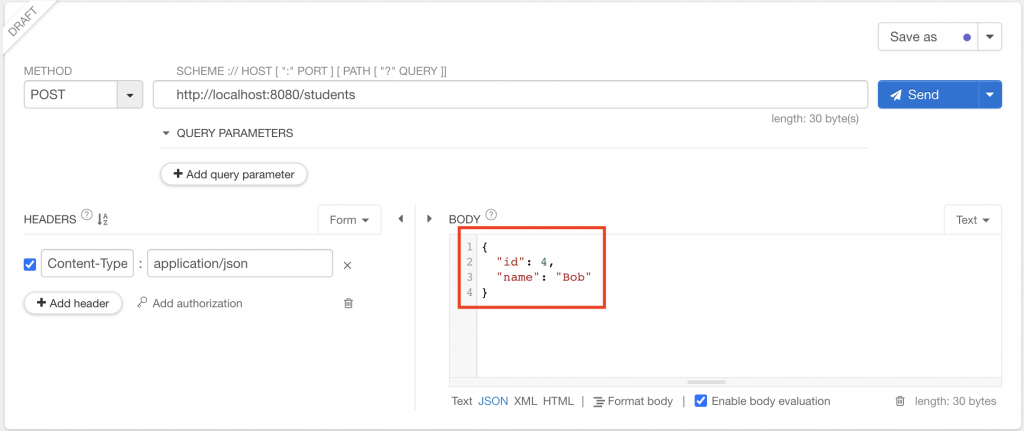Image resolution: width=1024 pixels, height=431 pixels.
Task: Click the request URL input field
Action: (510, 95)
